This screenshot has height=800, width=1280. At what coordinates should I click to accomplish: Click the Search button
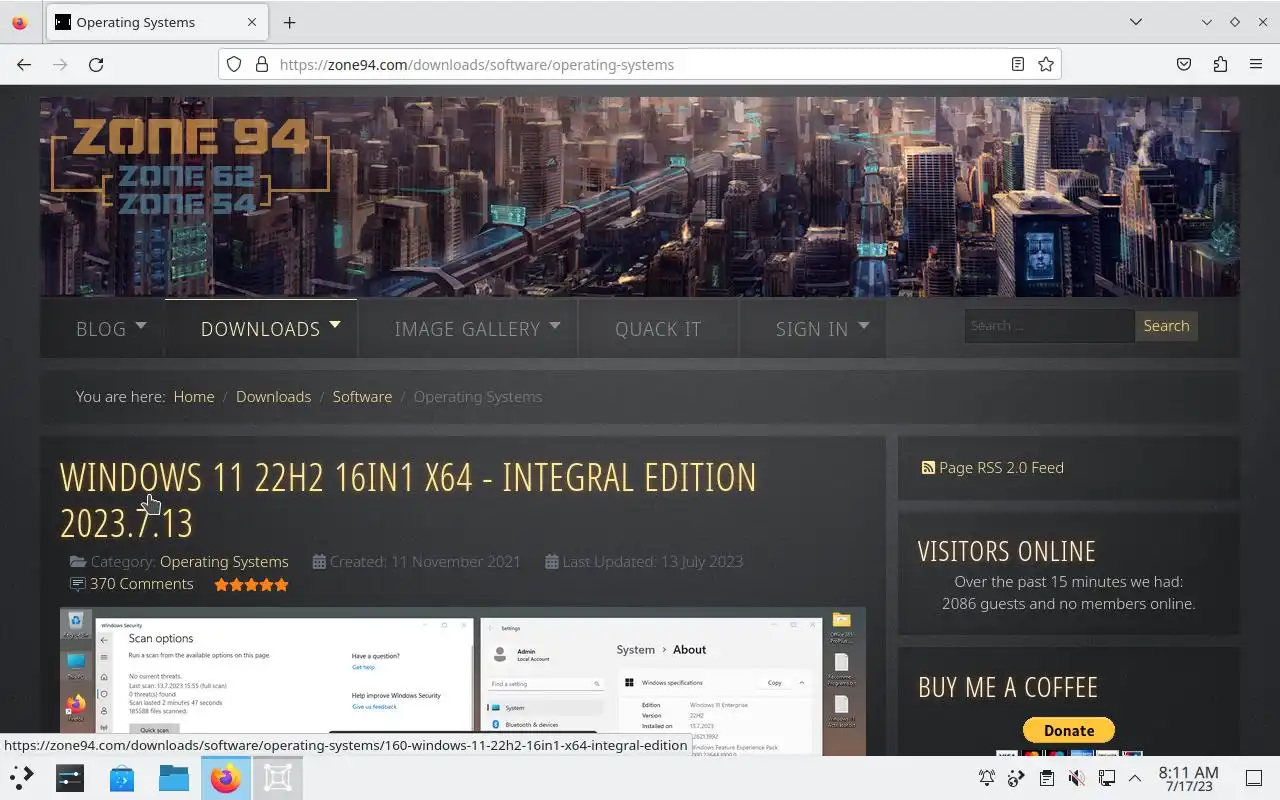pos(1166,326)
